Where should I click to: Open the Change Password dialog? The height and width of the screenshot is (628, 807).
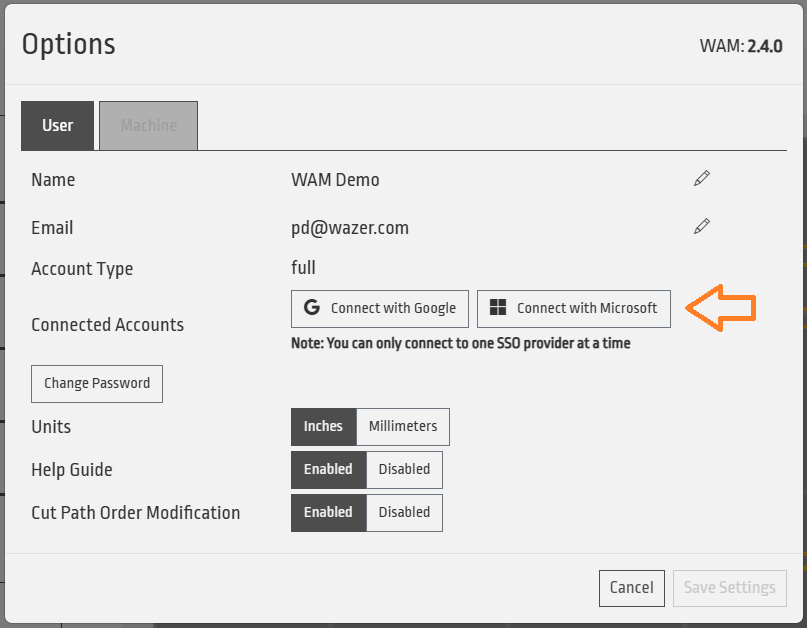pyautogui.click(x=97, y=383)
